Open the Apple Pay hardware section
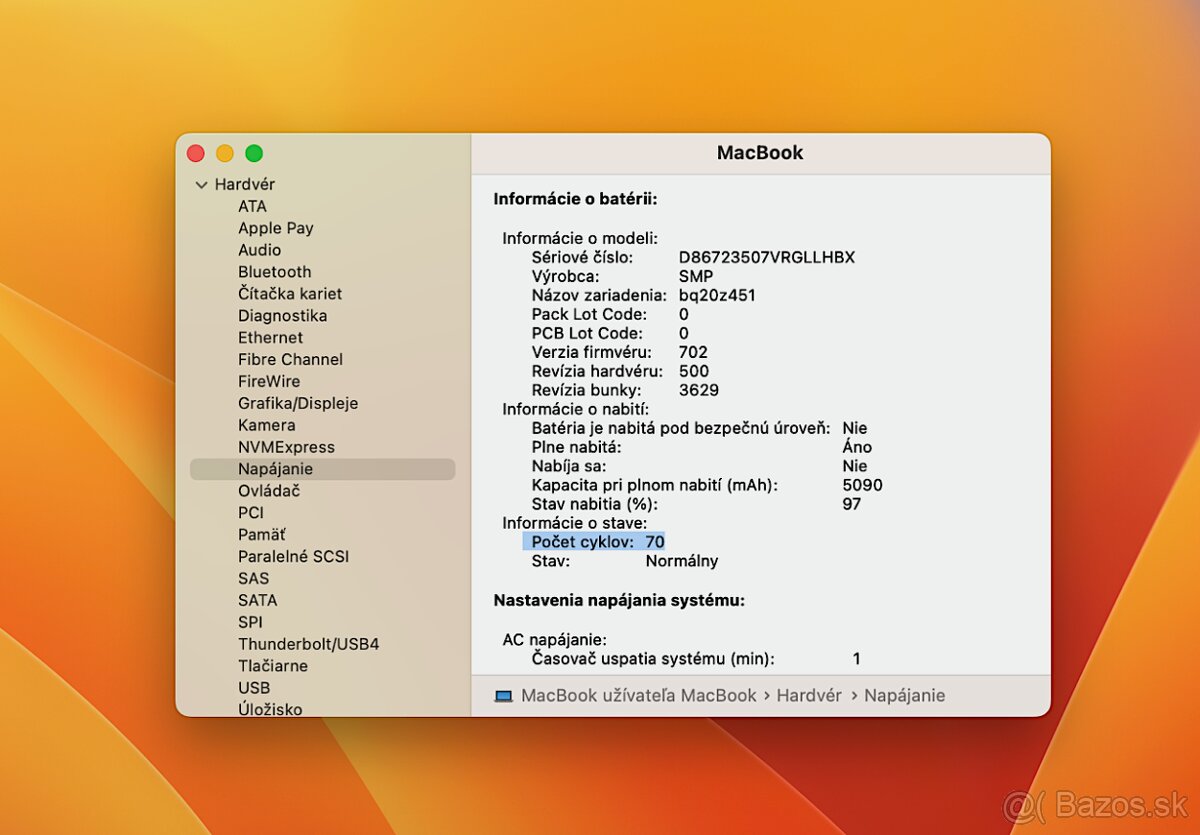 [x=275, y=228]
